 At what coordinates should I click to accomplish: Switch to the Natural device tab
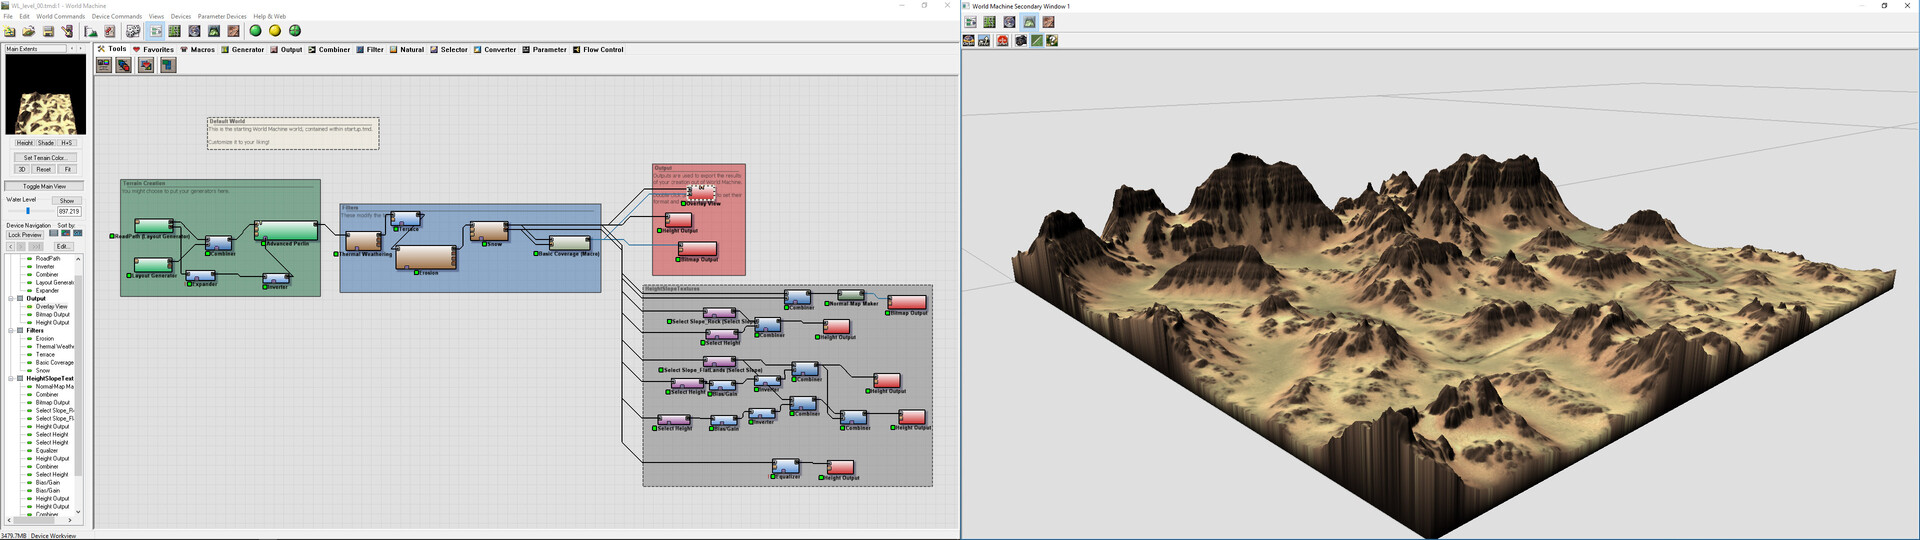pos(407,49)
